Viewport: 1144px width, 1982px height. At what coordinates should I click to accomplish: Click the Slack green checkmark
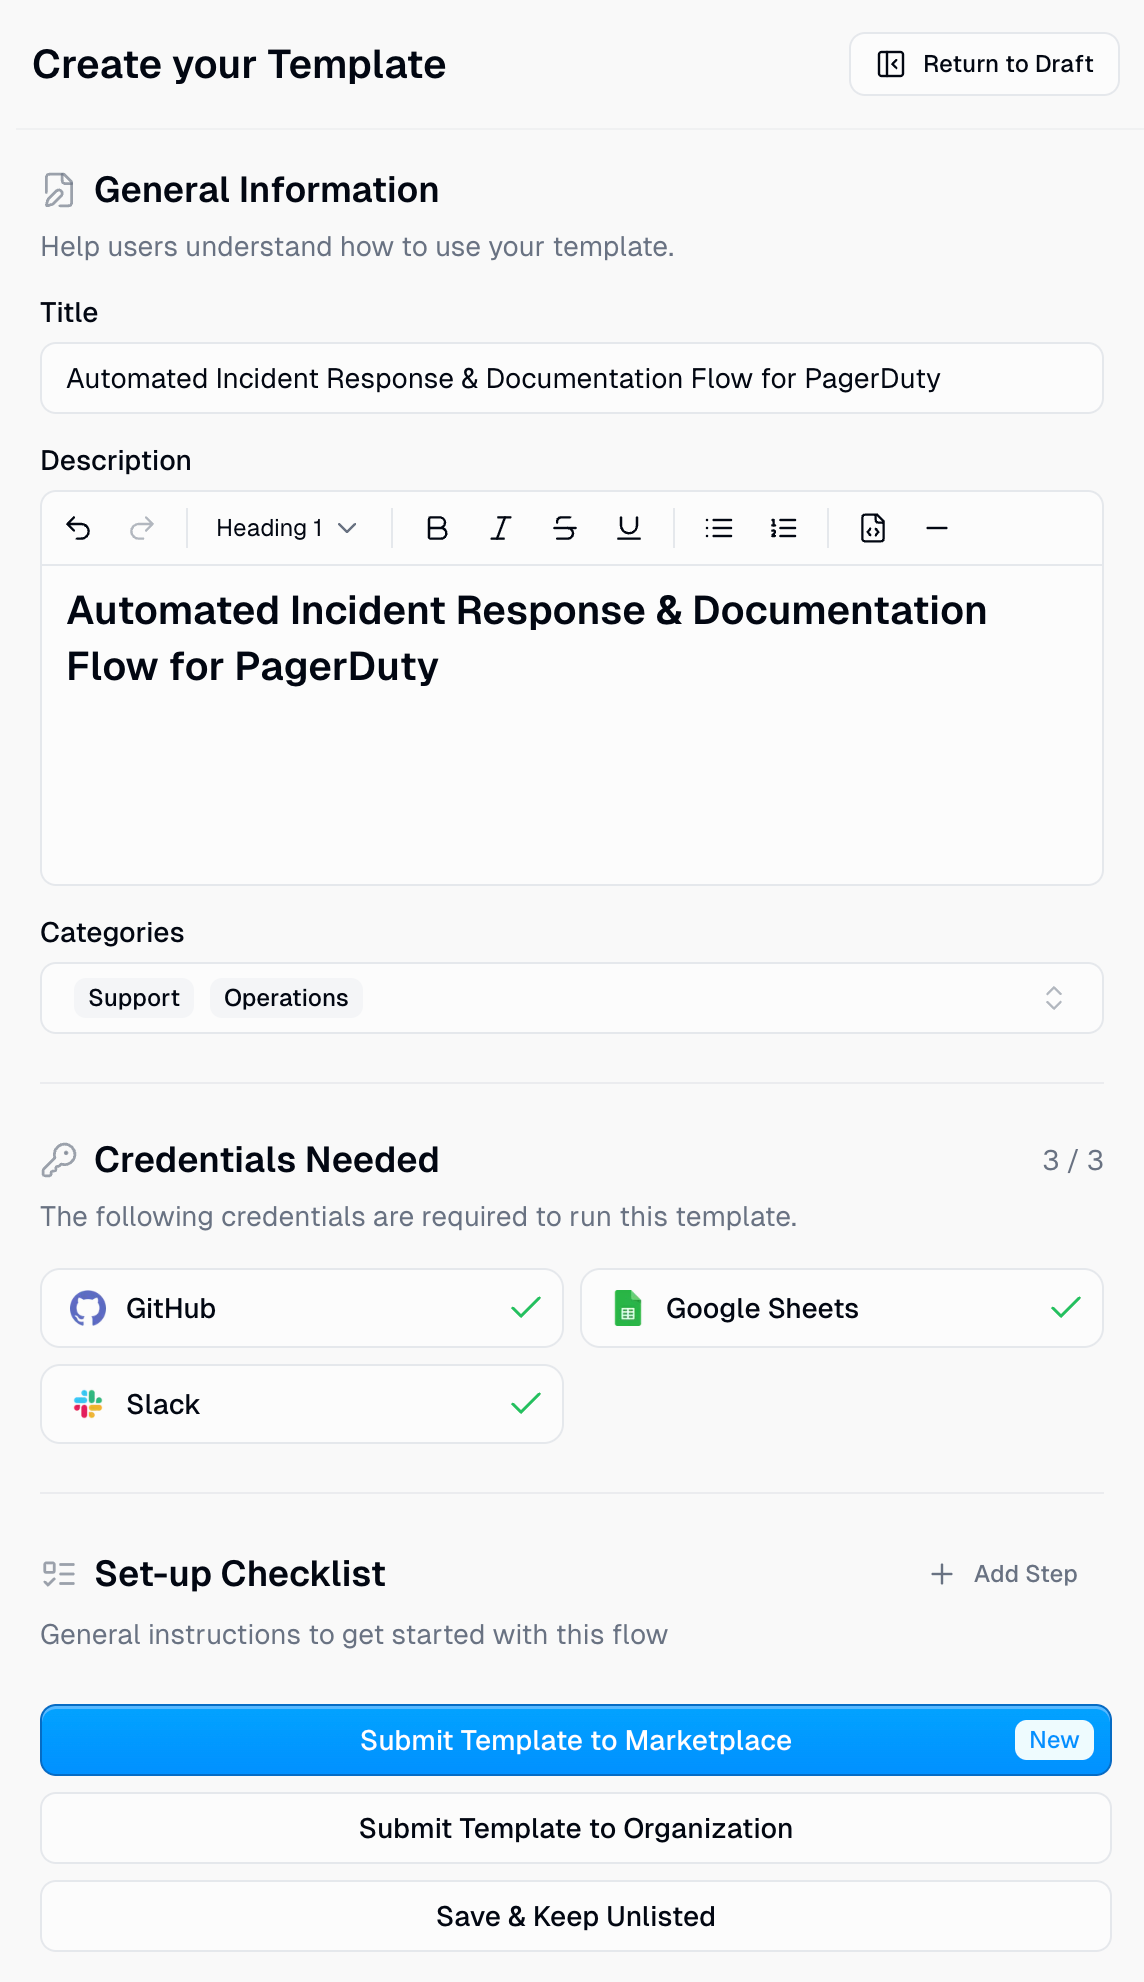[x=526, y=1404]
